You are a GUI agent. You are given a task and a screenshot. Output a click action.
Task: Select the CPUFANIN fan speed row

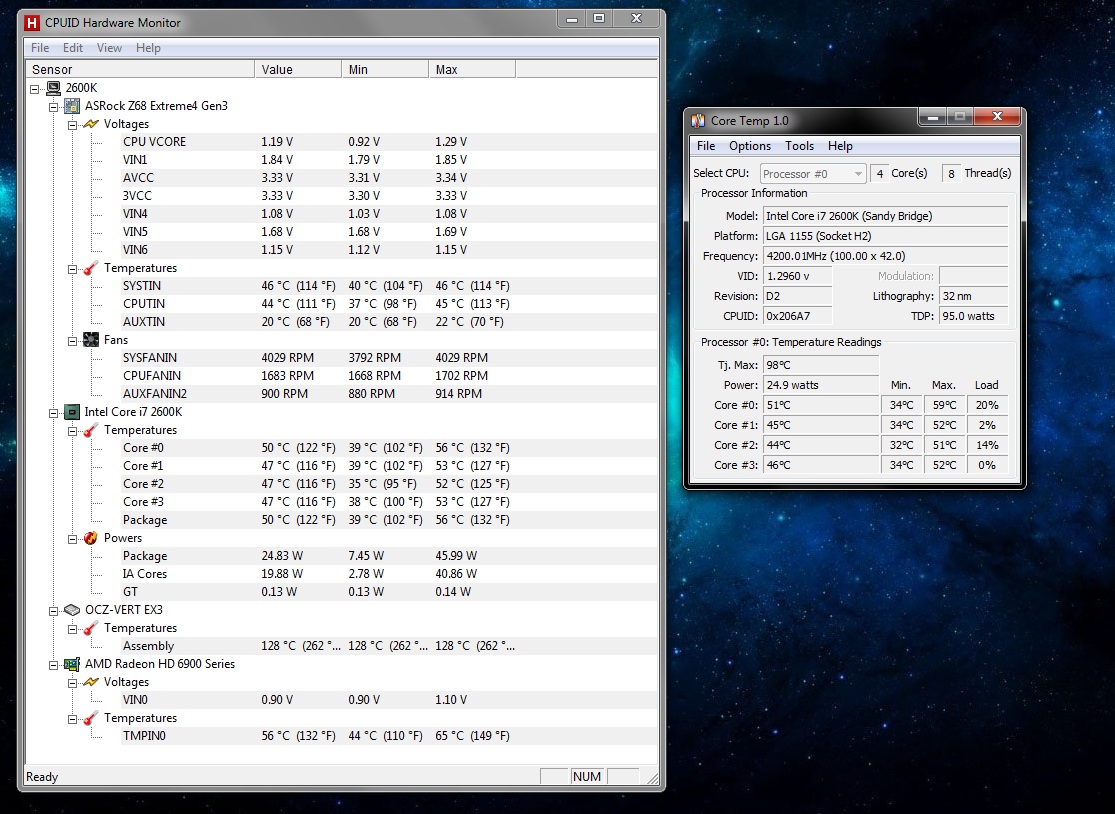(154, 376)
